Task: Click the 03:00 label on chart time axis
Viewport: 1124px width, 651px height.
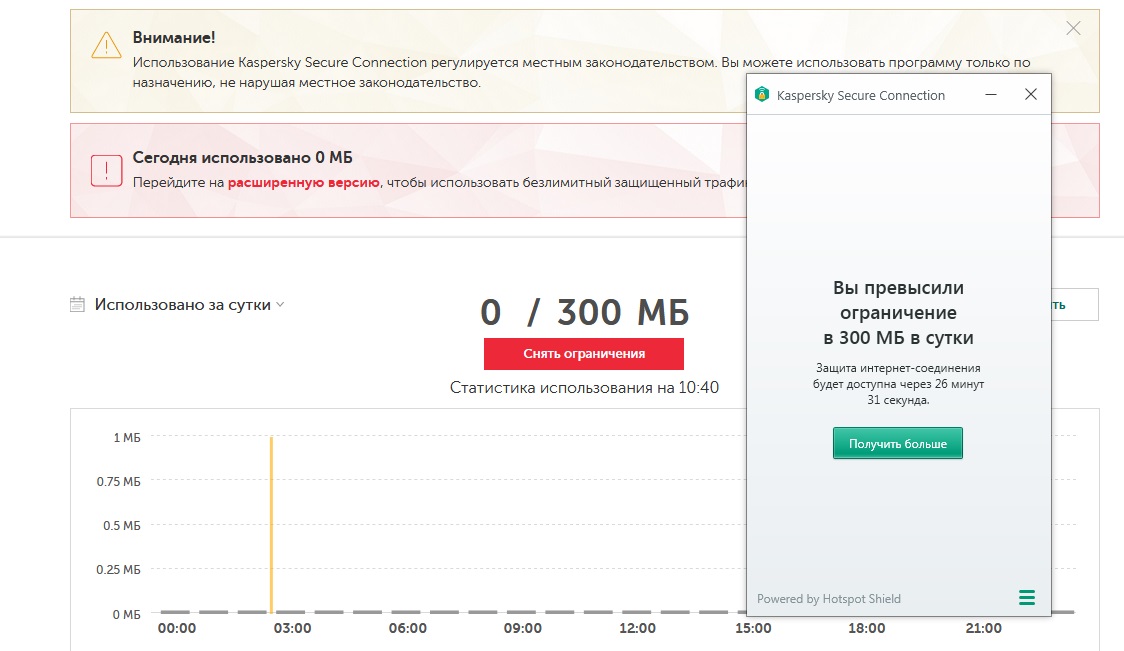Action: [293, 628]
